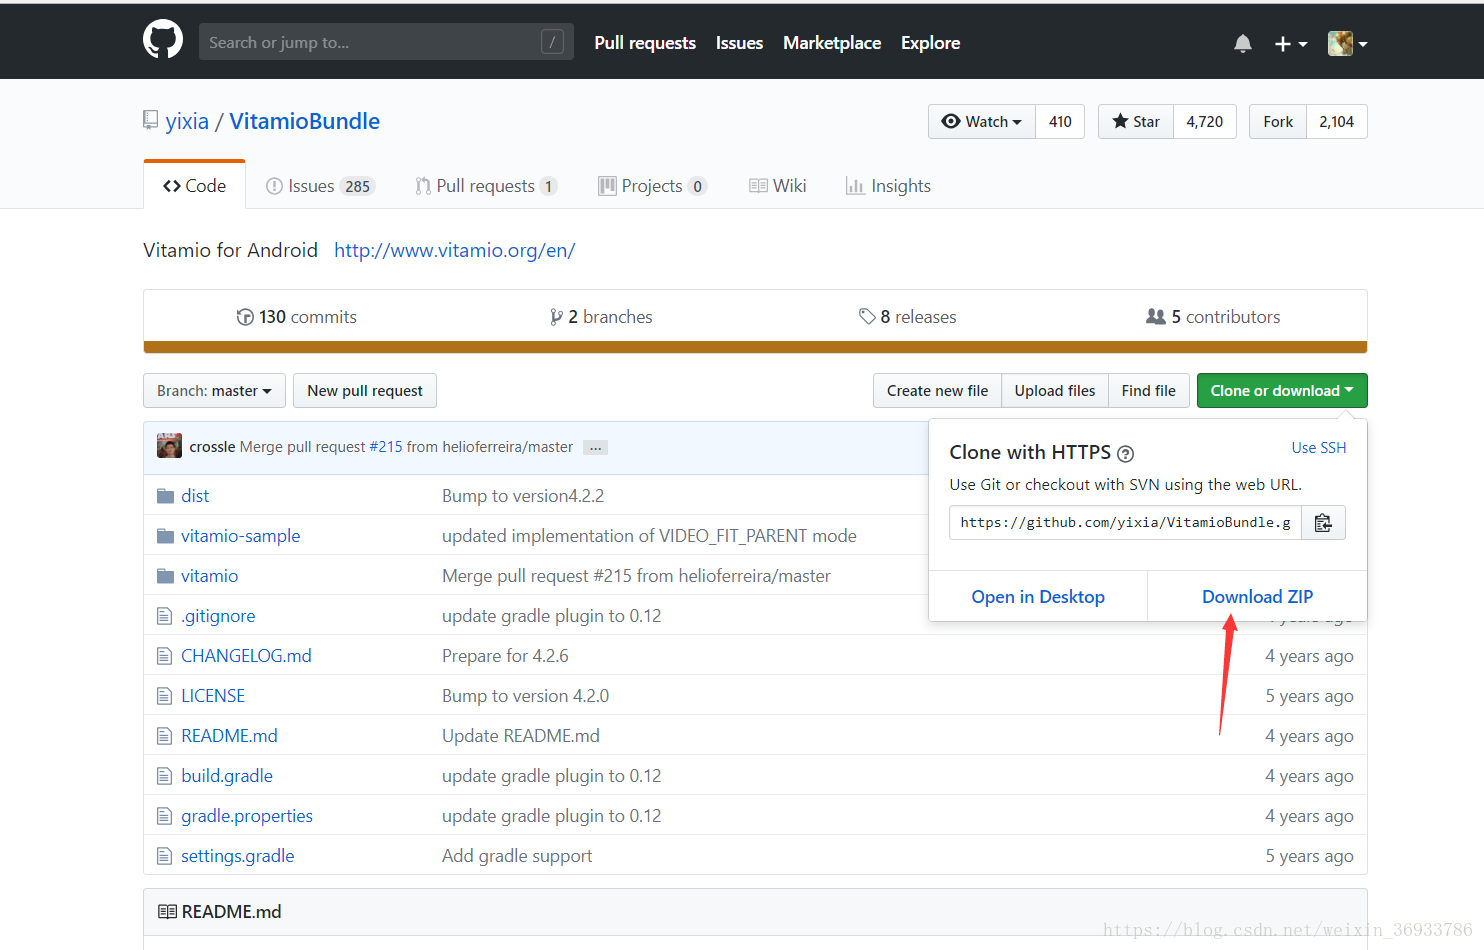1484x950 pixels.
Task: Open the VitamioBundle repository name link
Action: [305, 121]
